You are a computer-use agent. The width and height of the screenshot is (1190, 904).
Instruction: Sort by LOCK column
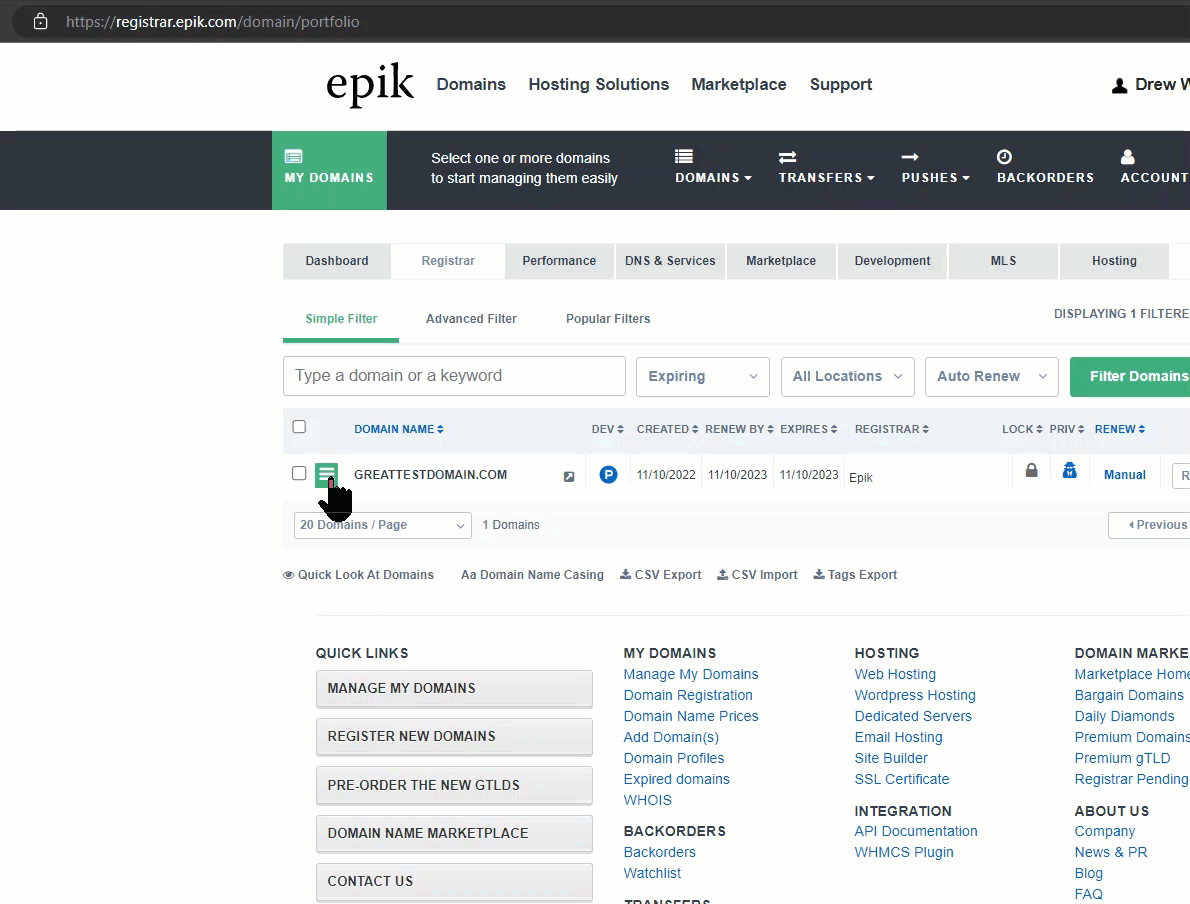1022,430
